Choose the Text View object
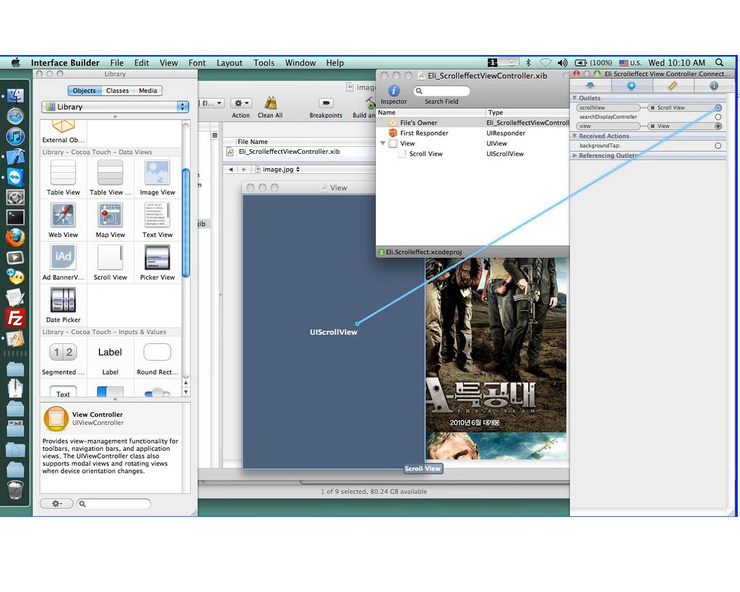The width and height of the screenshot is (740, 592). (x=157, y=220)
